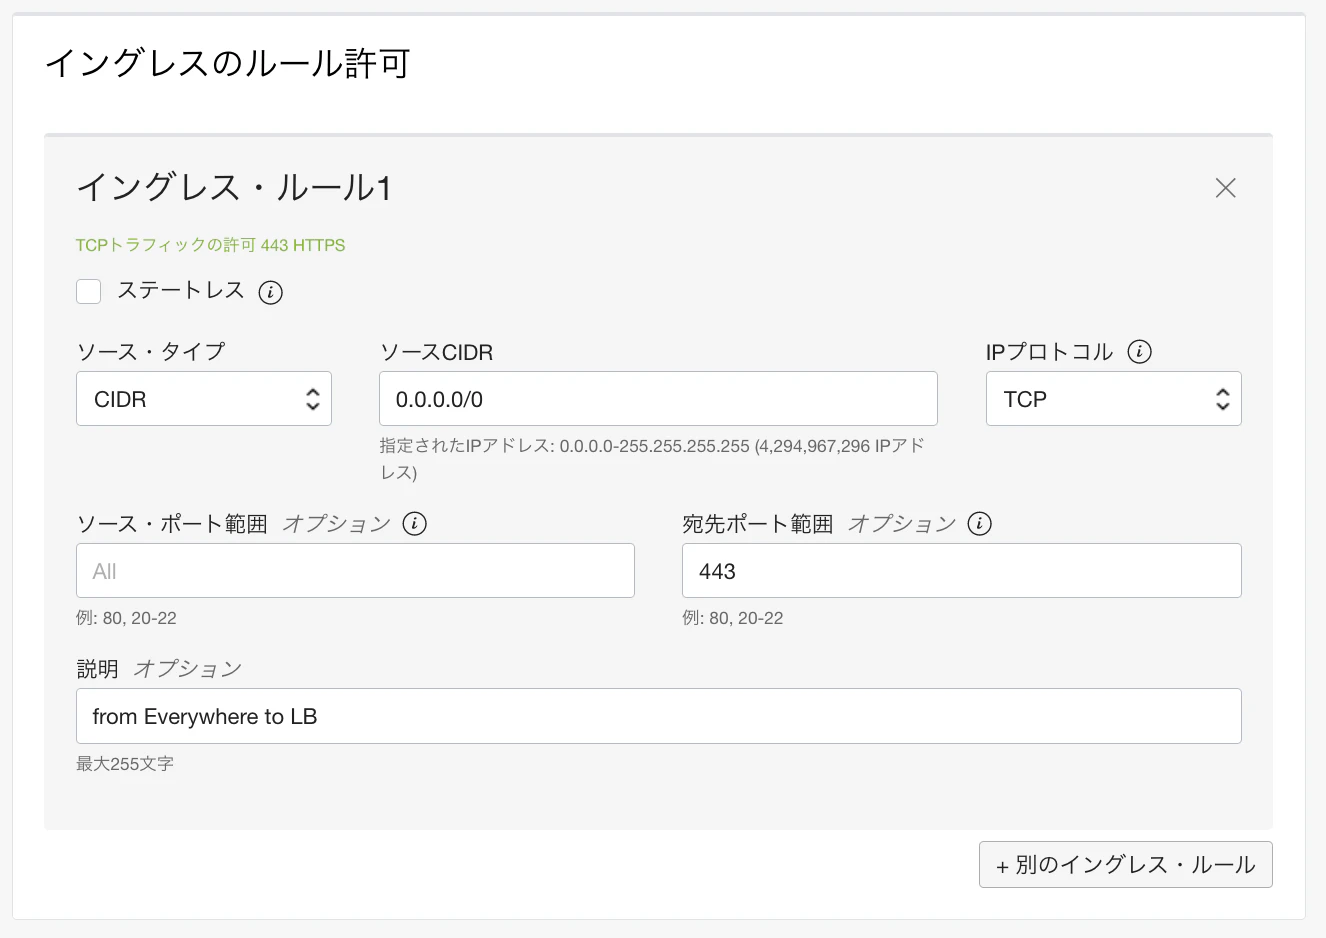The height and width of the screenshot is (938, 1326).
Task: Click the ステートレス label text
Action: pyautogui.click(x=181, y=291)
